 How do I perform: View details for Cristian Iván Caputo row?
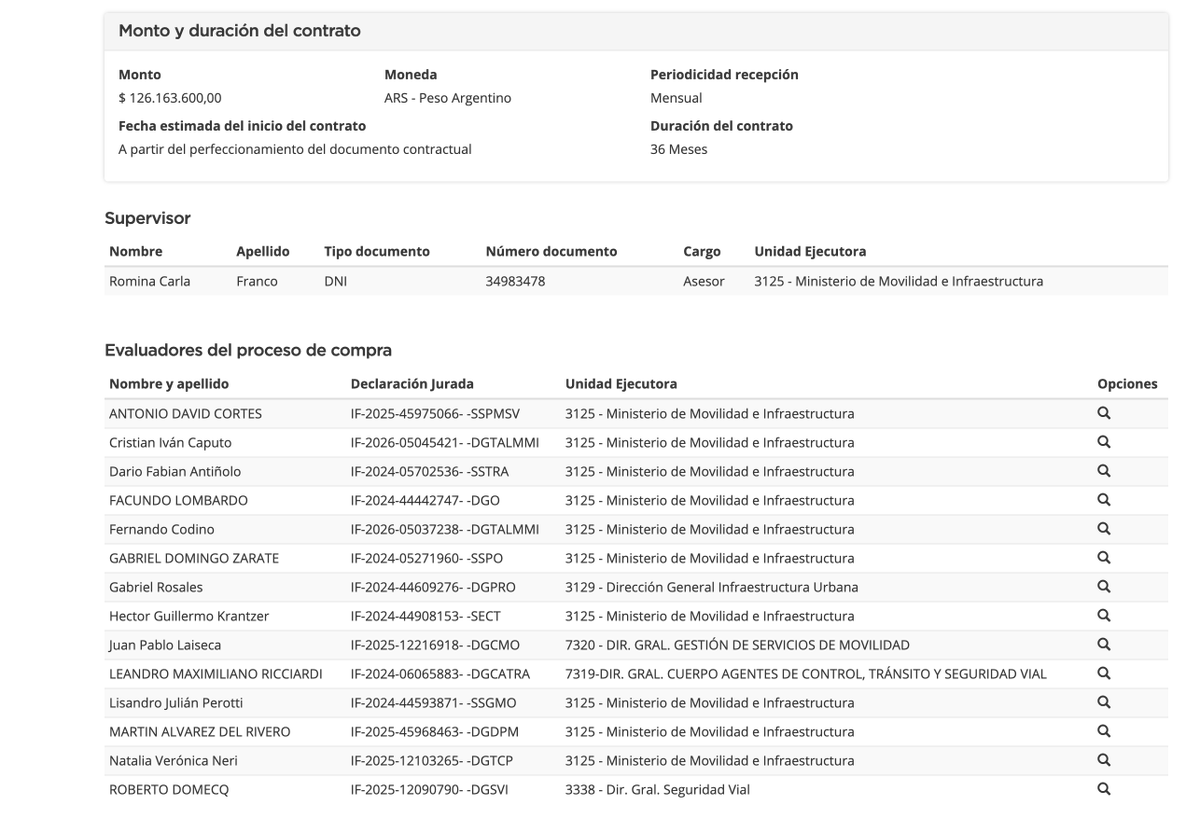pyautogui.click(x=1104, y=442)
